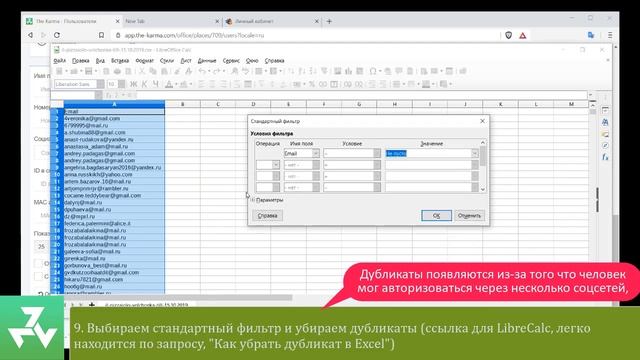Open the Файл menu
The height and width of the screenshot is (360, 640).
[60, 60]
